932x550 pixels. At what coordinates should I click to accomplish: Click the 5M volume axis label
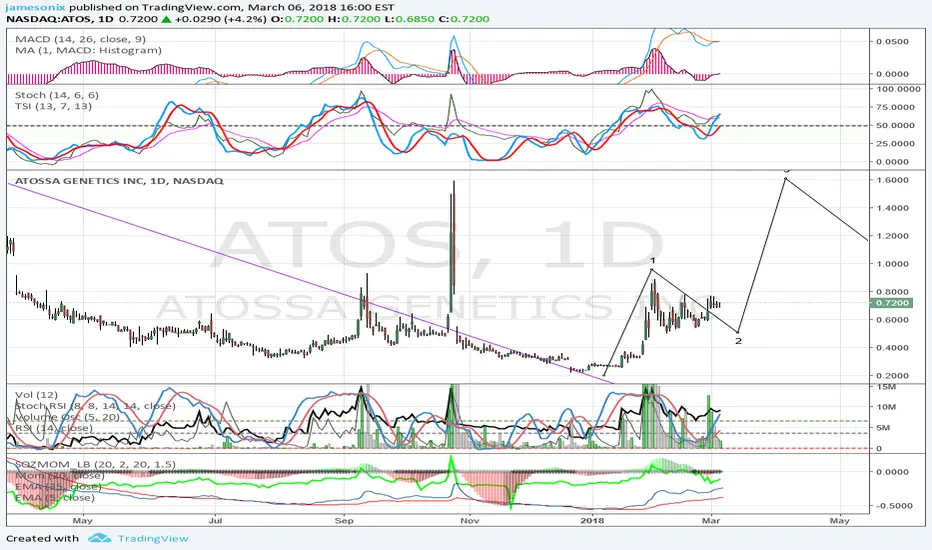point(883,428)
